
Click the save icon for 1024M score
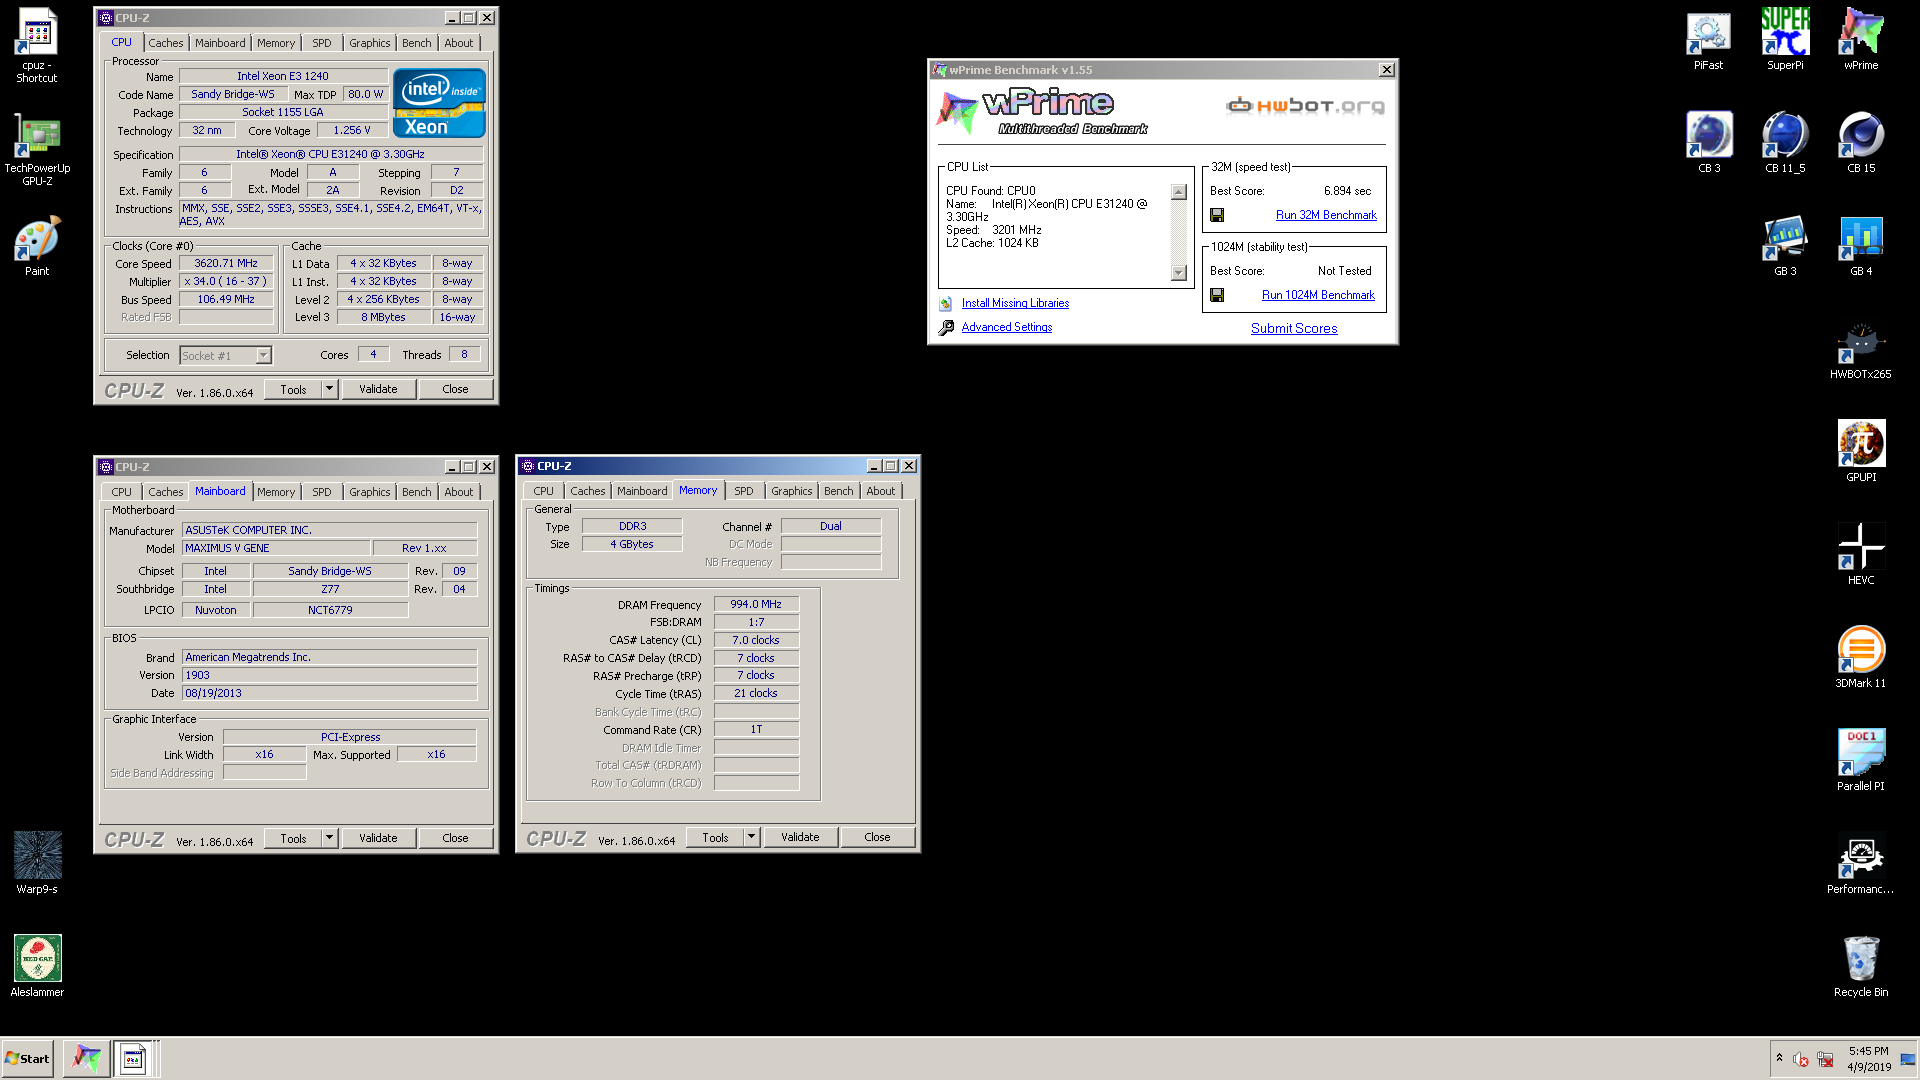tap(1217, 295)
